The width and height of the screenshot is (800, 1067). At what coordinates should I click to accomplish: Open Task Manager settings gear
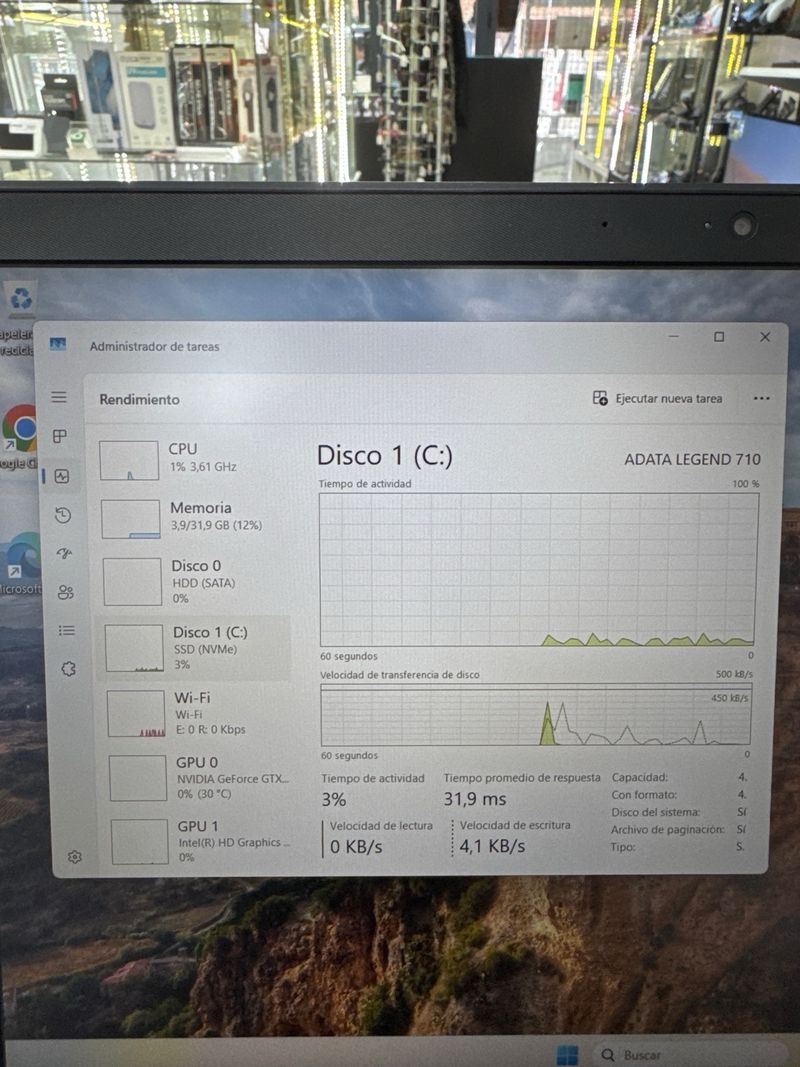[x=75, y=857]
